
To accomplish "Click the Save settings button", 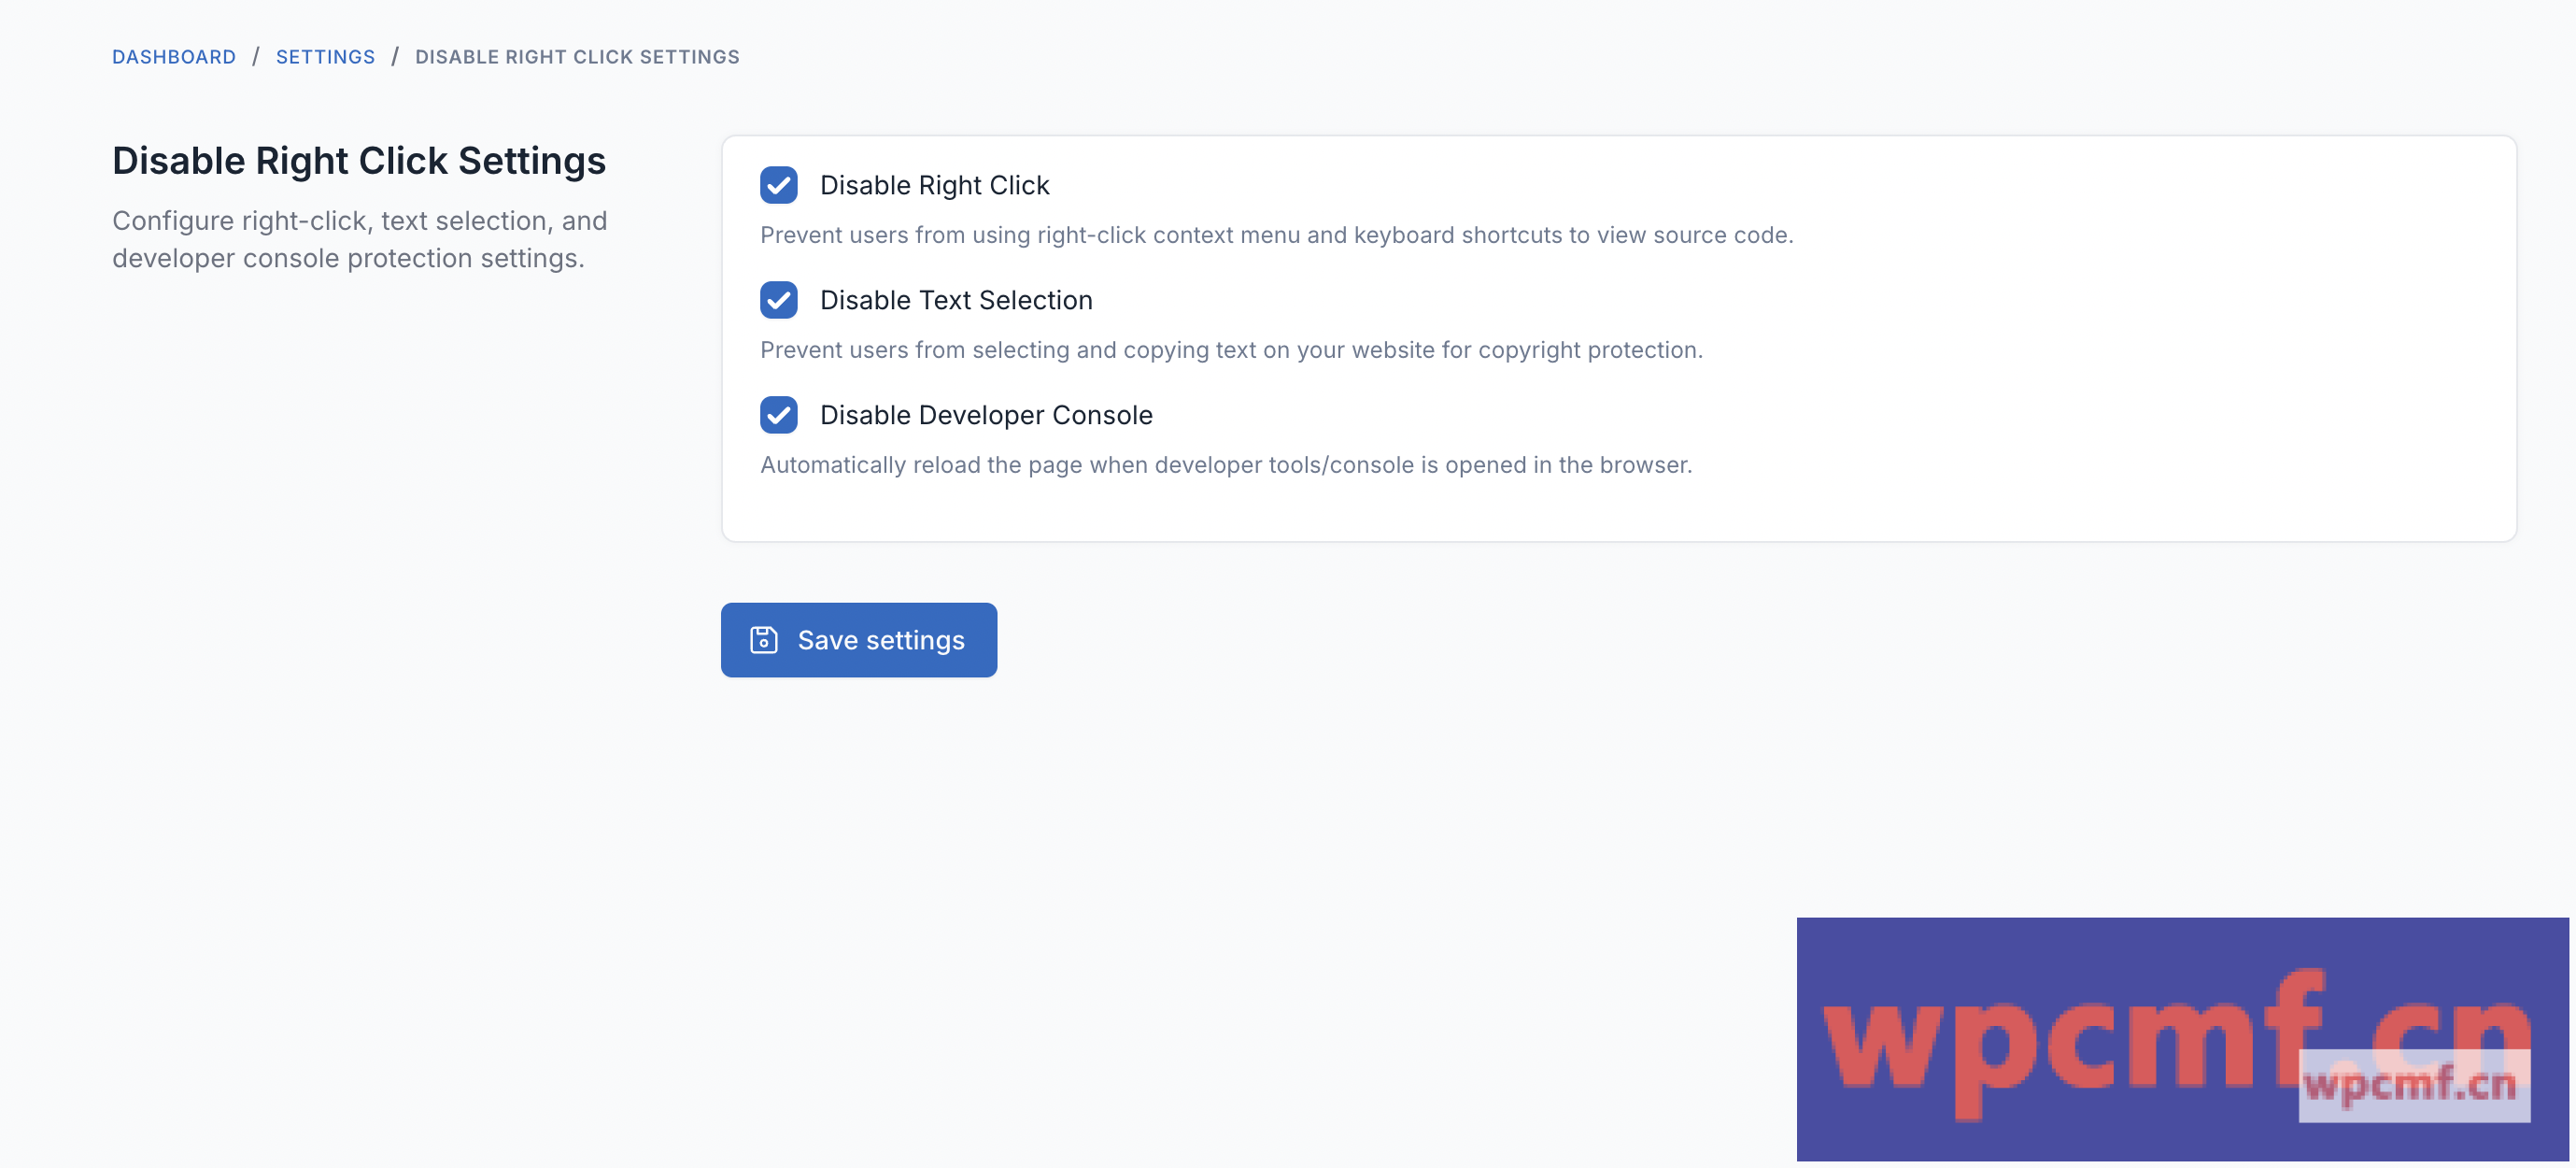I will coord(858,640).
